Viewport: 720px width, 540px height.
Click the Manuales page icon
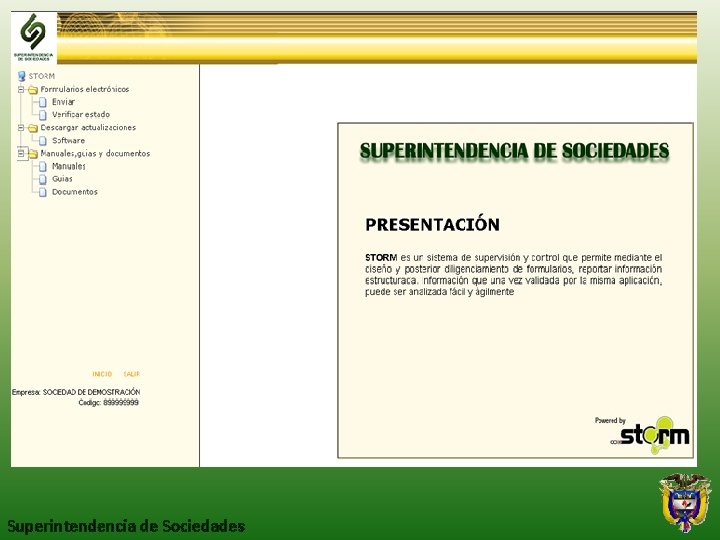click(43, 166)
